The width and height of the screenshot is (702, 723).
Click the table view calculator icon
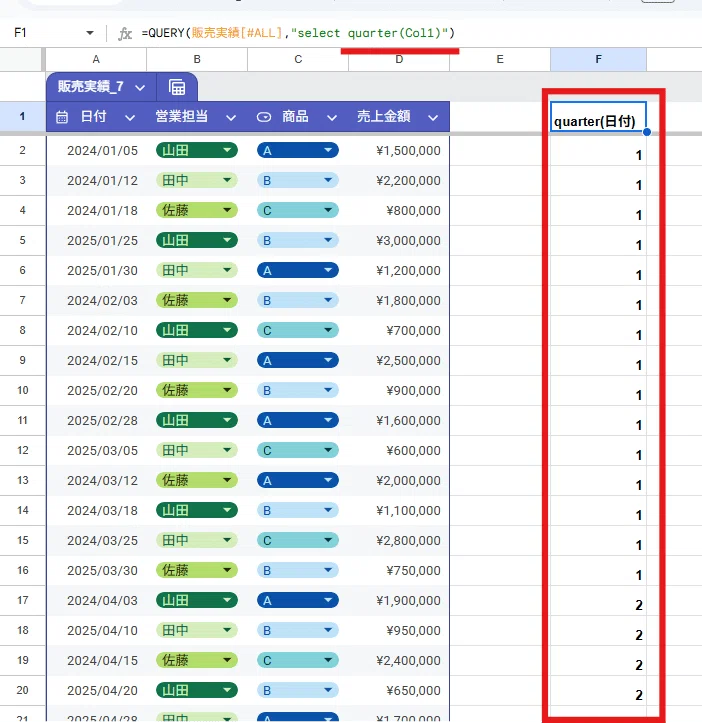177,87
